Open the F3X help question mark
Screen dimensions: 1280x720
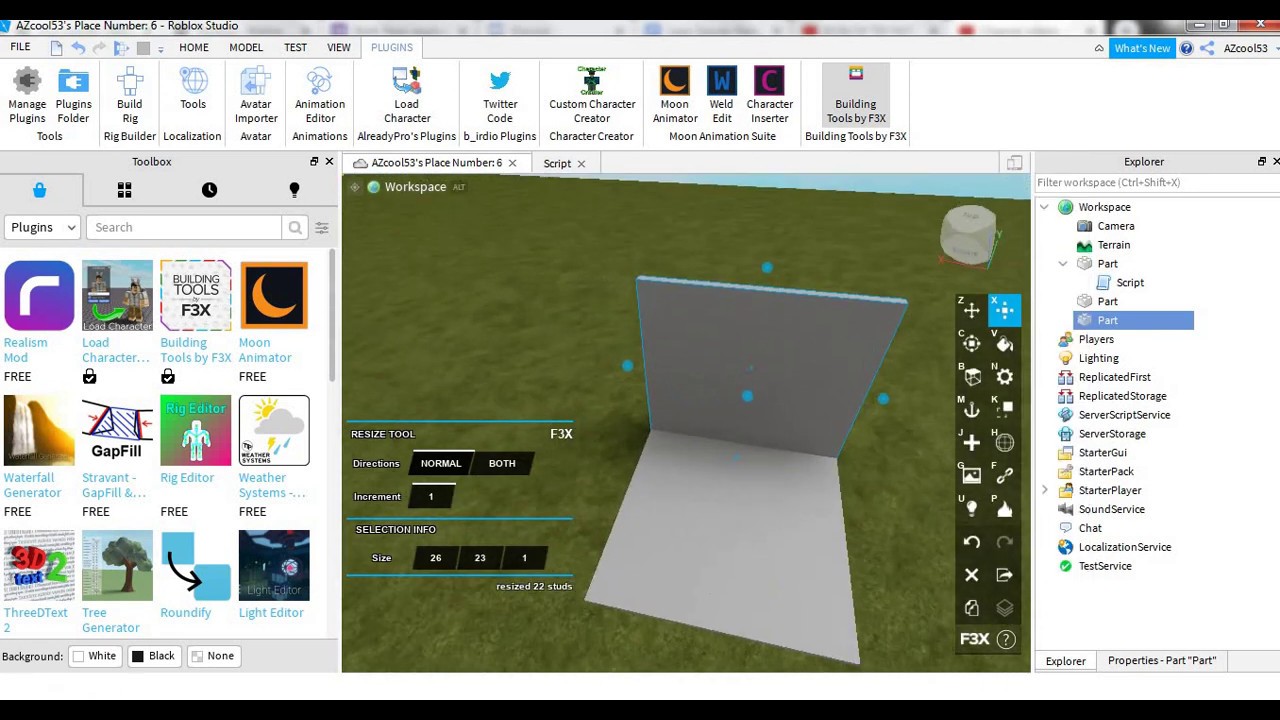coord(1006,639)
